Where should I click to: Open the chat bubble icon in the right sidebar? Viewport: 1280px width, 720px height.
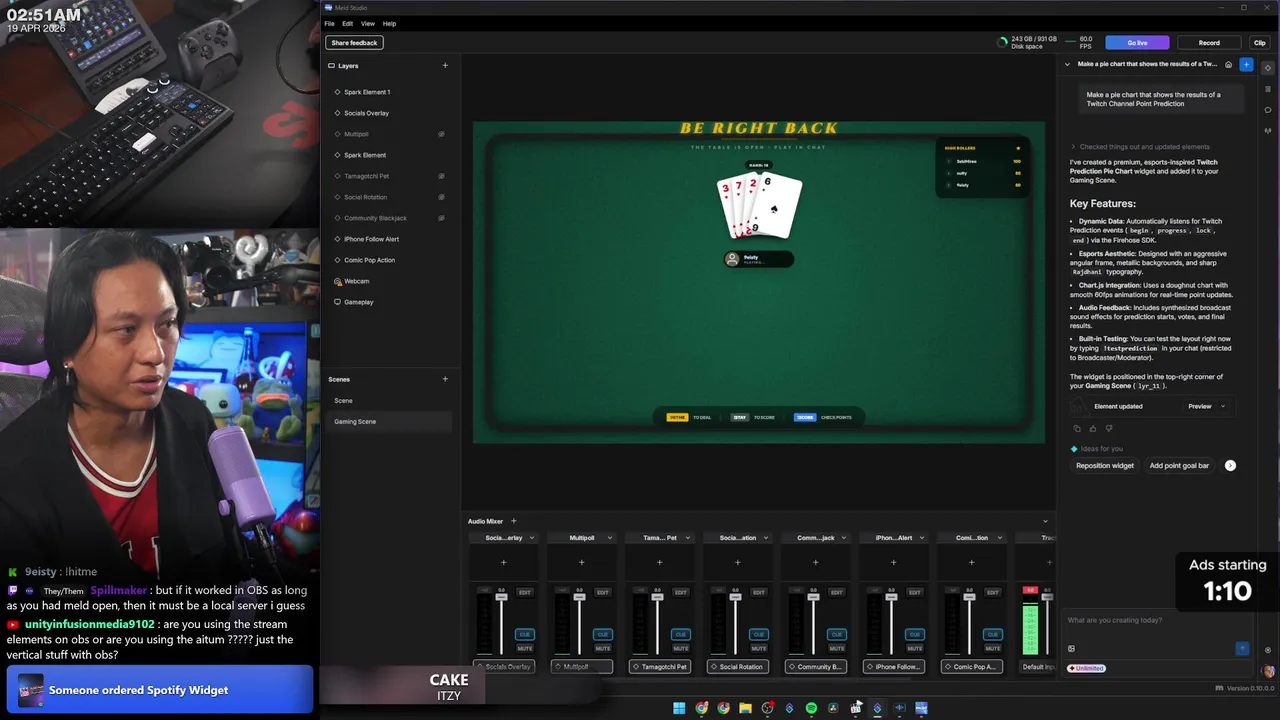(x=1268, y=110)
